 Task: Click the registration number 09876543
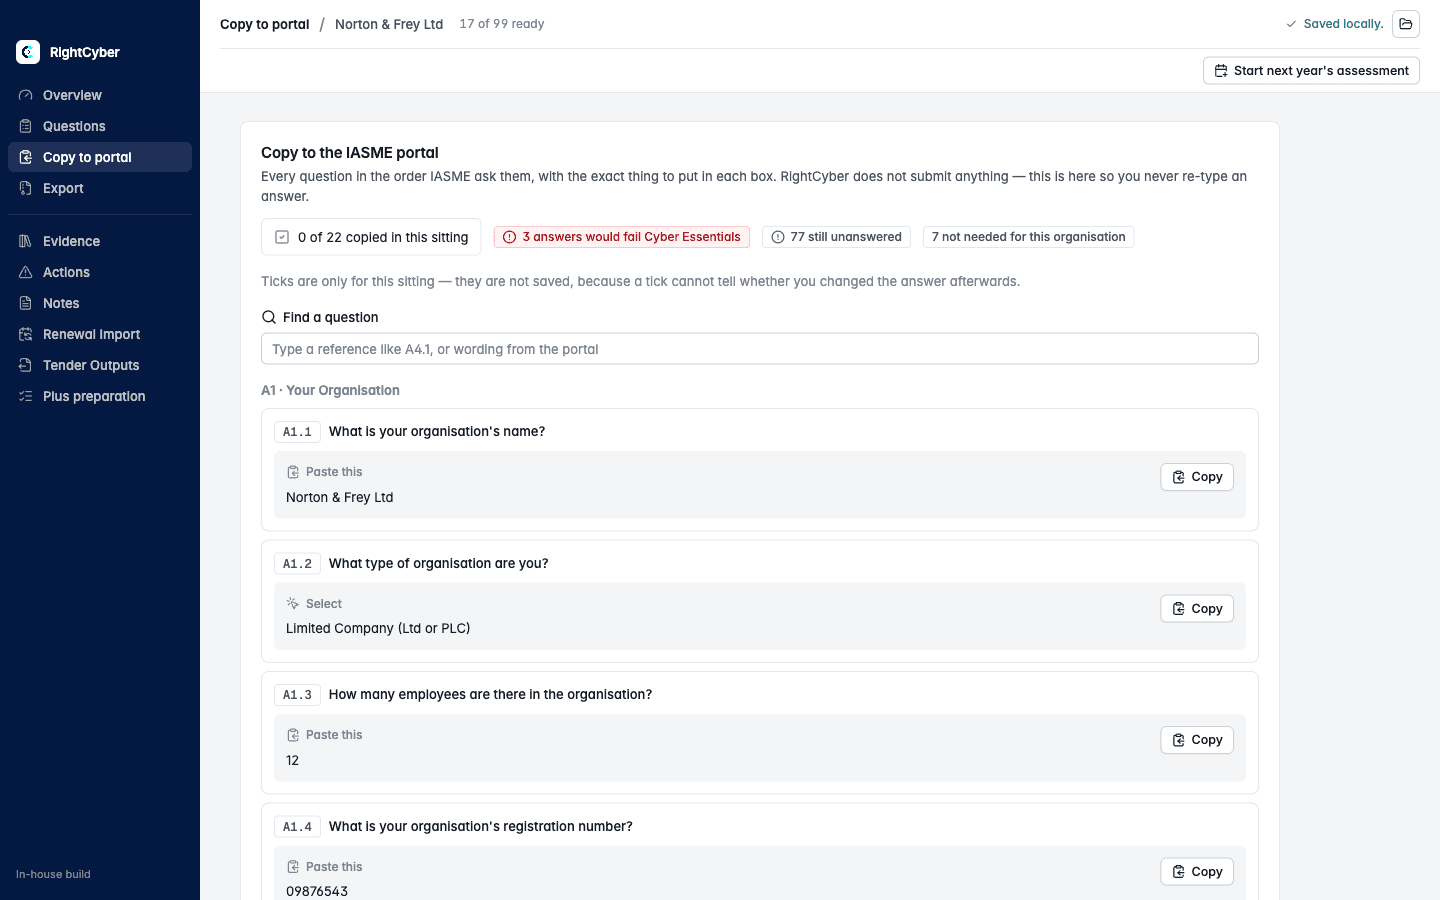click(317, 891)
